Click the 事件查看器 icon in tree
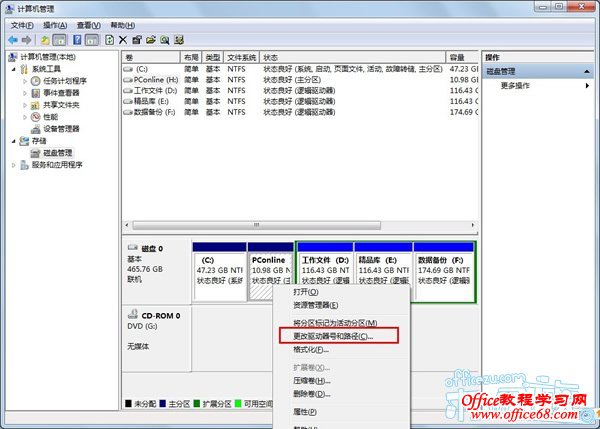 35,93
